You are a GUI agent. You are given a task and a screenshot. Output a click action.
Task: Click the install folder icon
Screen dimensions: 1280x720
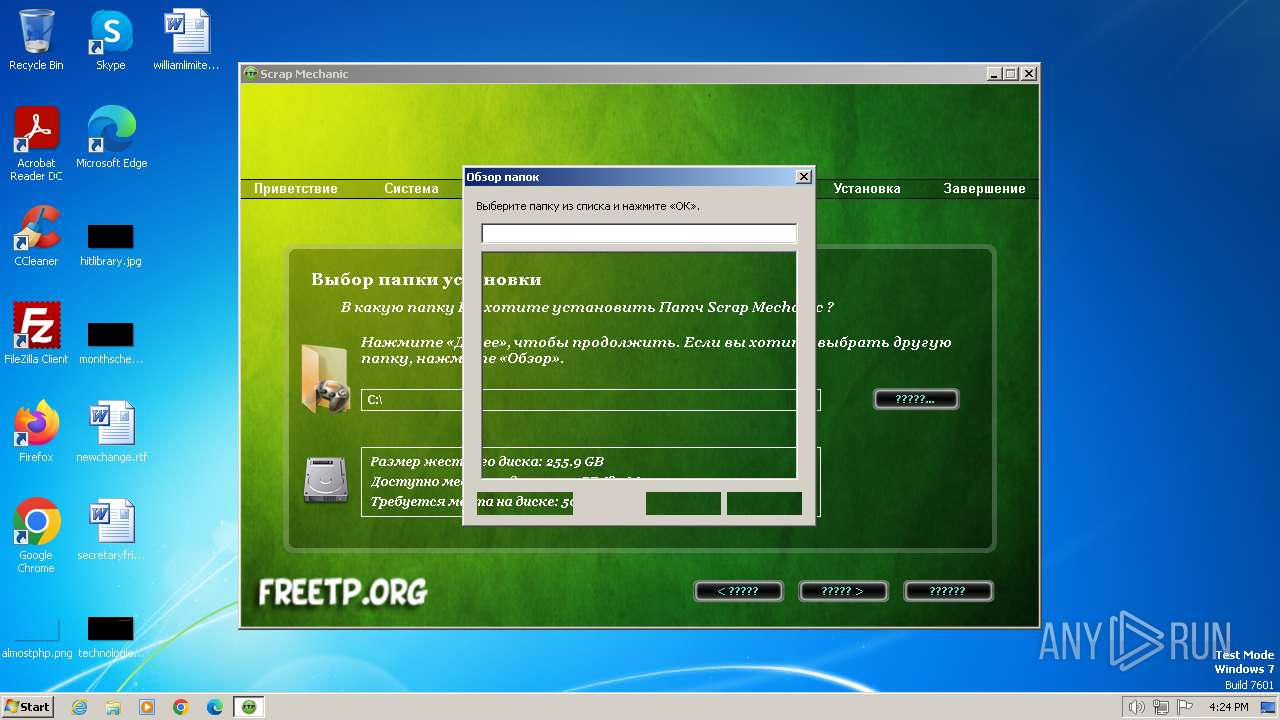[x=326, y=378]
